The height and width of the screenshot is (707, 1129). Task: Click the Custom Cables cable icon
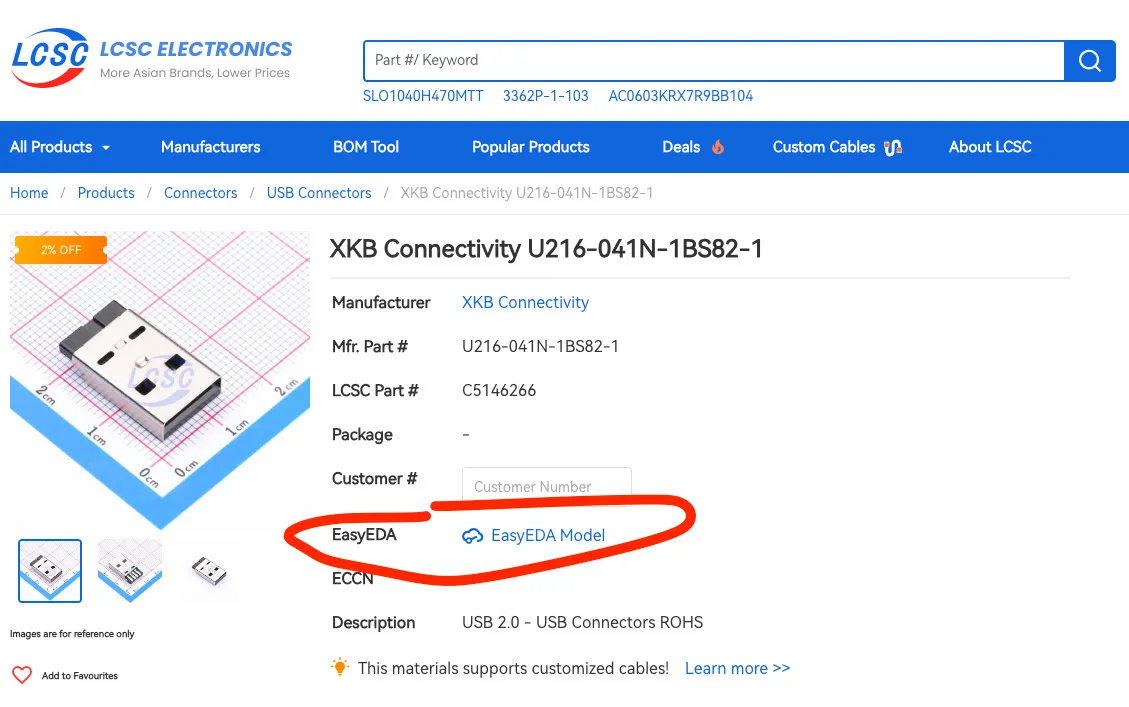pyautogui.click(x=893, y=147)
